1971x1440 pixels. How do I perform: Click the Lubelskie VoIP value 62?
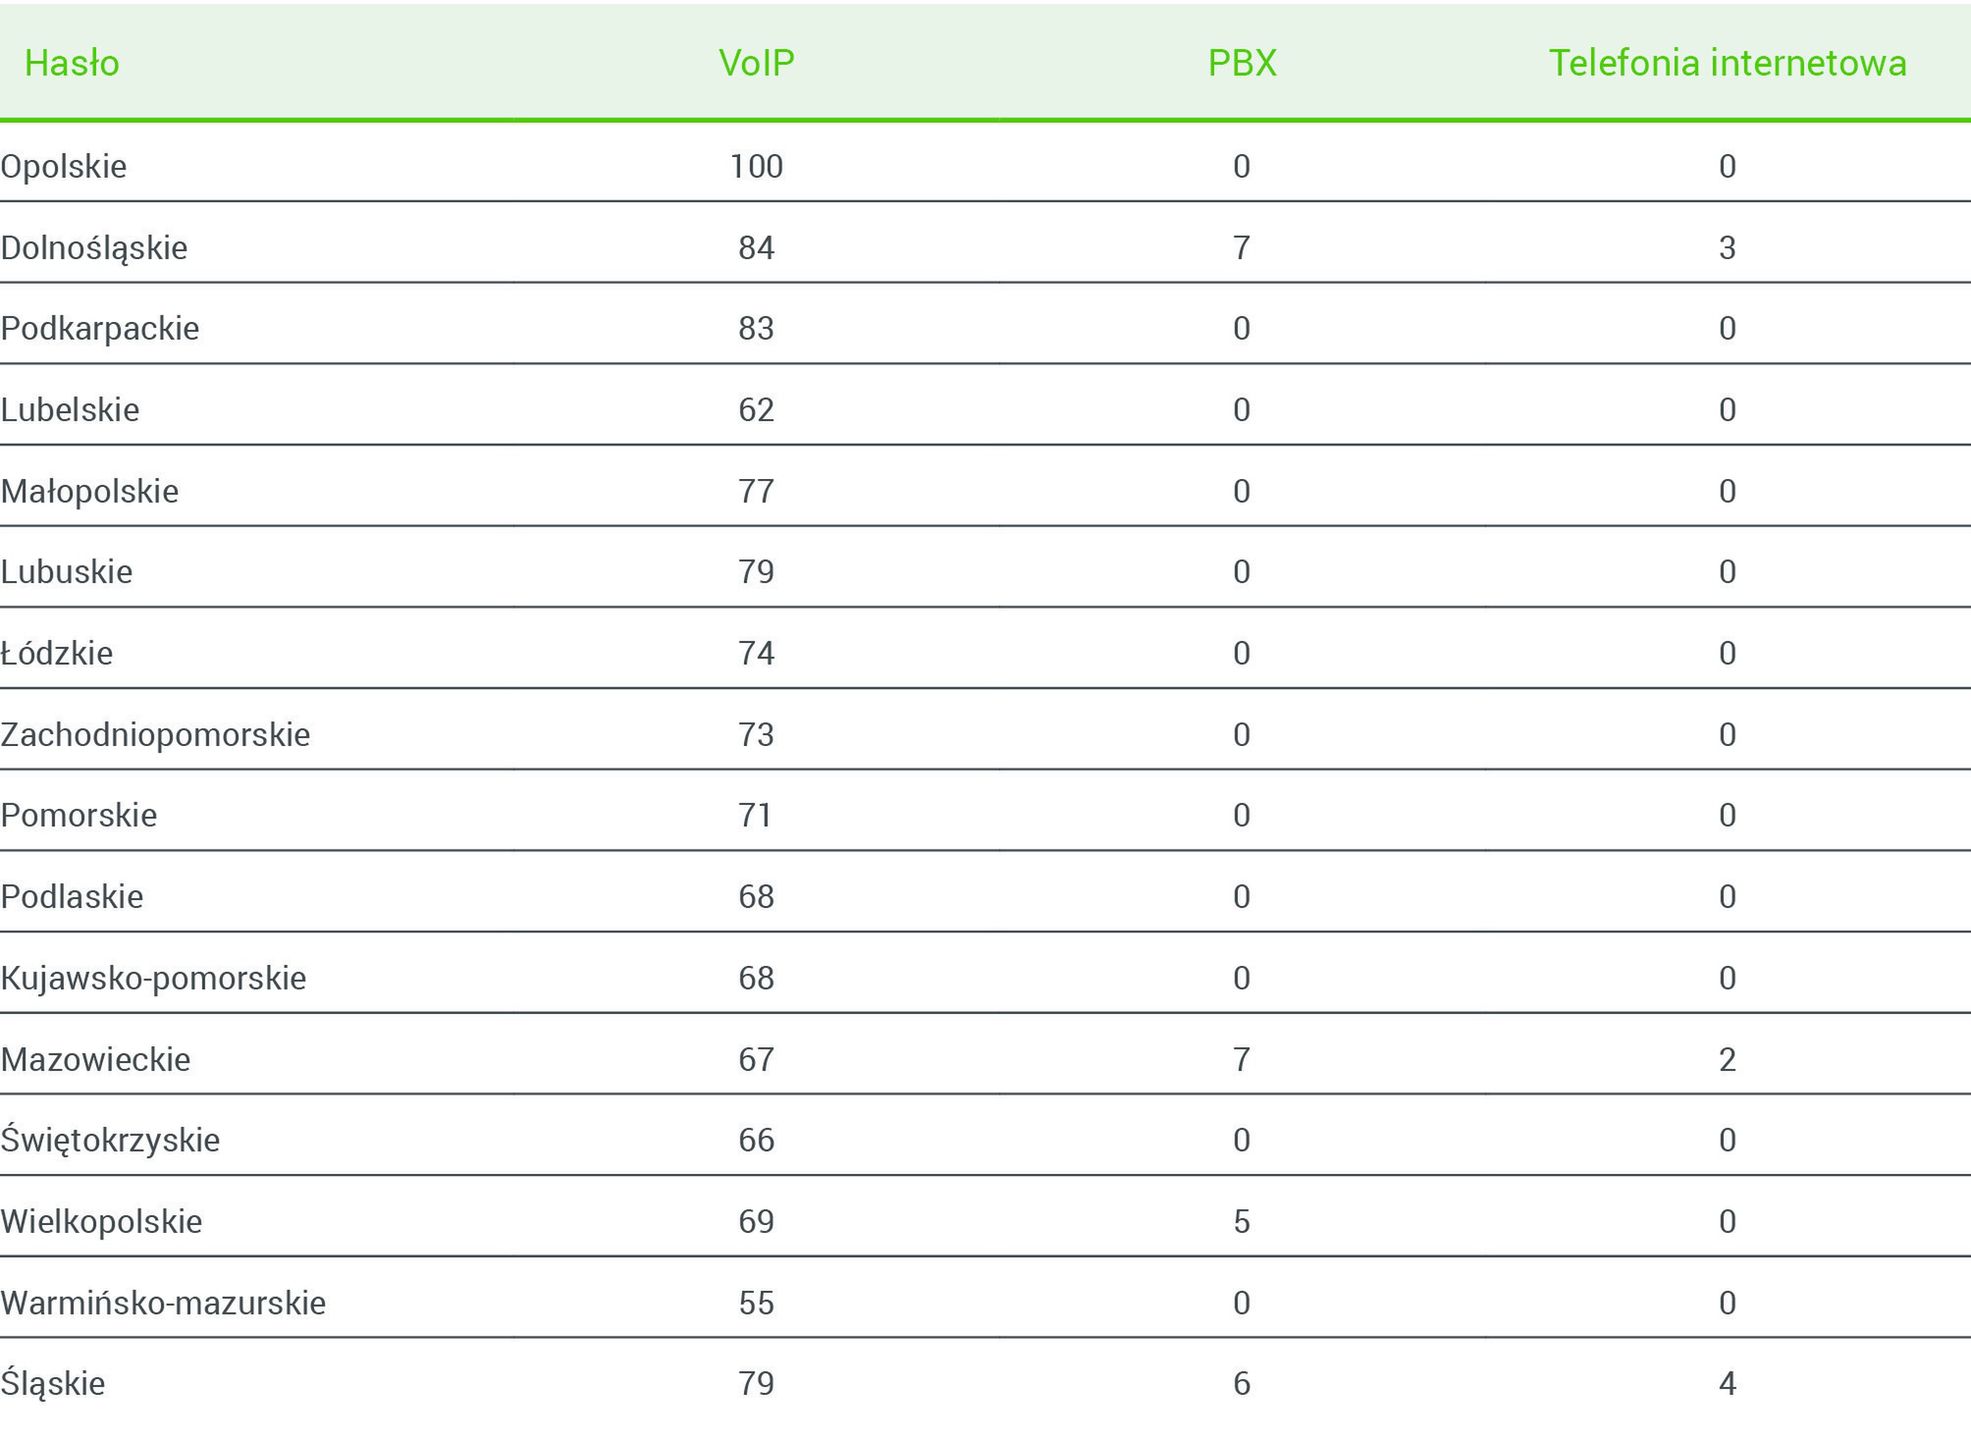click(x=756, y=410)
